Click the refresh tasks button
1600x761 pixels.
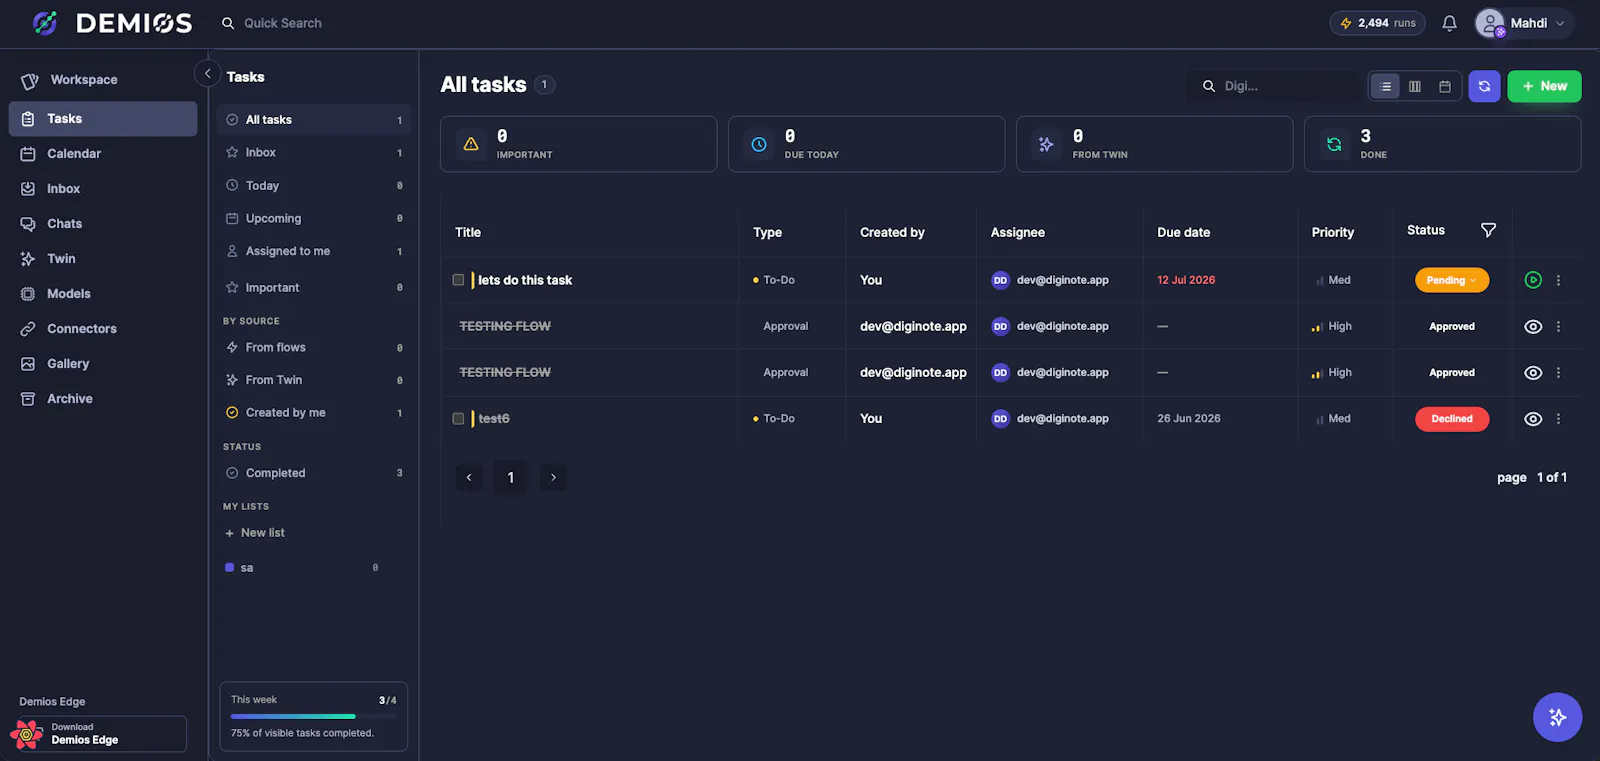pos(1484,86)
